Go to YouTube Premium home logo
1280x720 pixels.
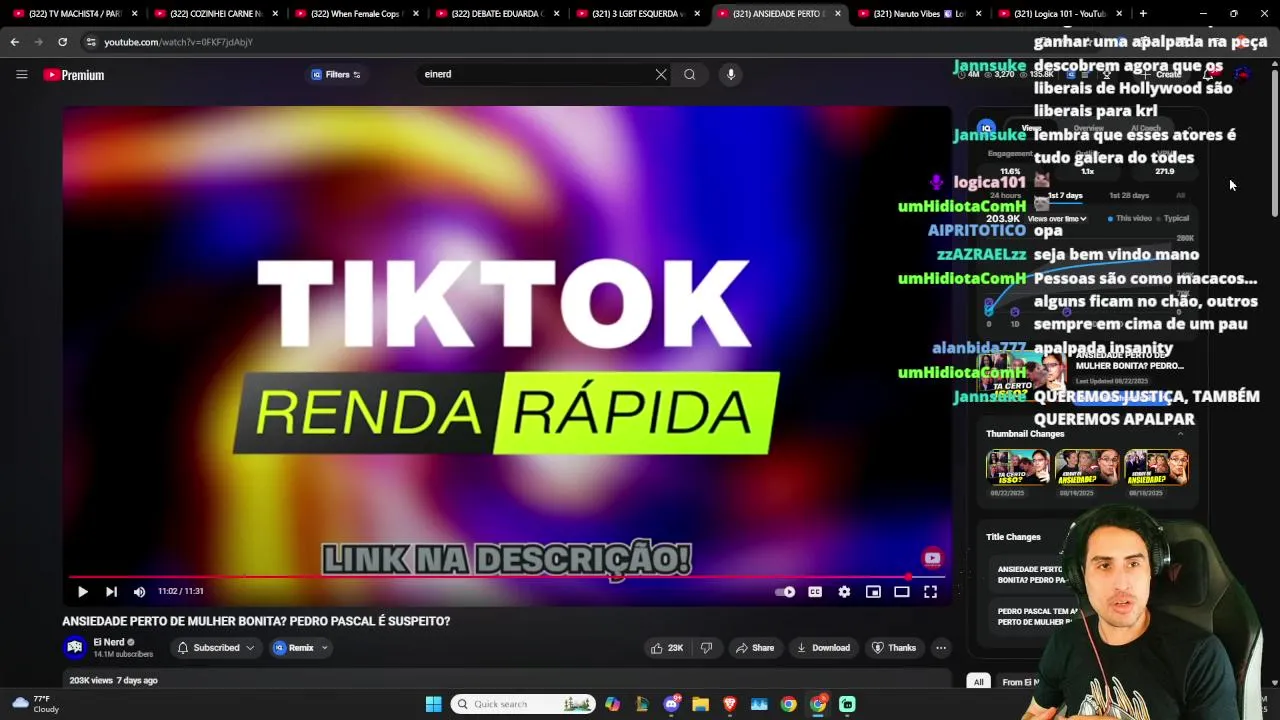74,75
